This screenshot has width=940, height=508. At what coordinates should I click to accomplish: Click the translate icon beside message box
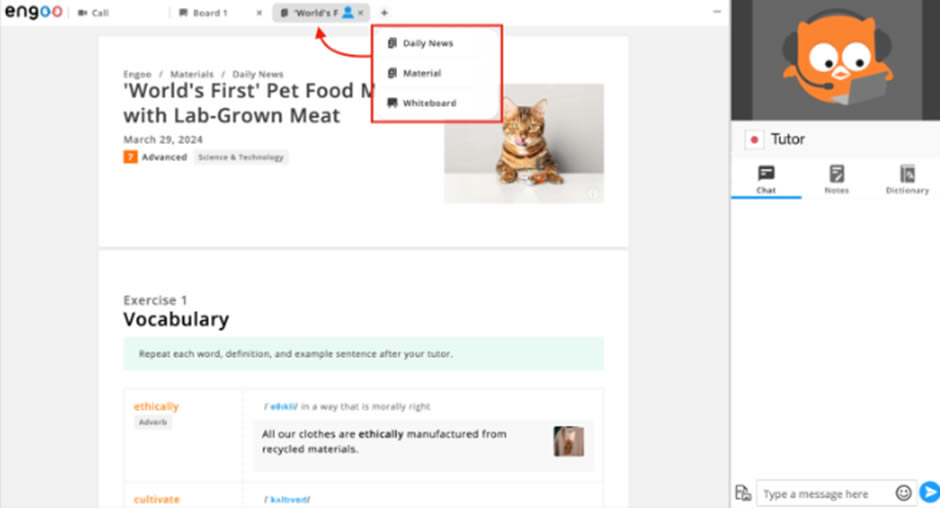coord(743,493)
